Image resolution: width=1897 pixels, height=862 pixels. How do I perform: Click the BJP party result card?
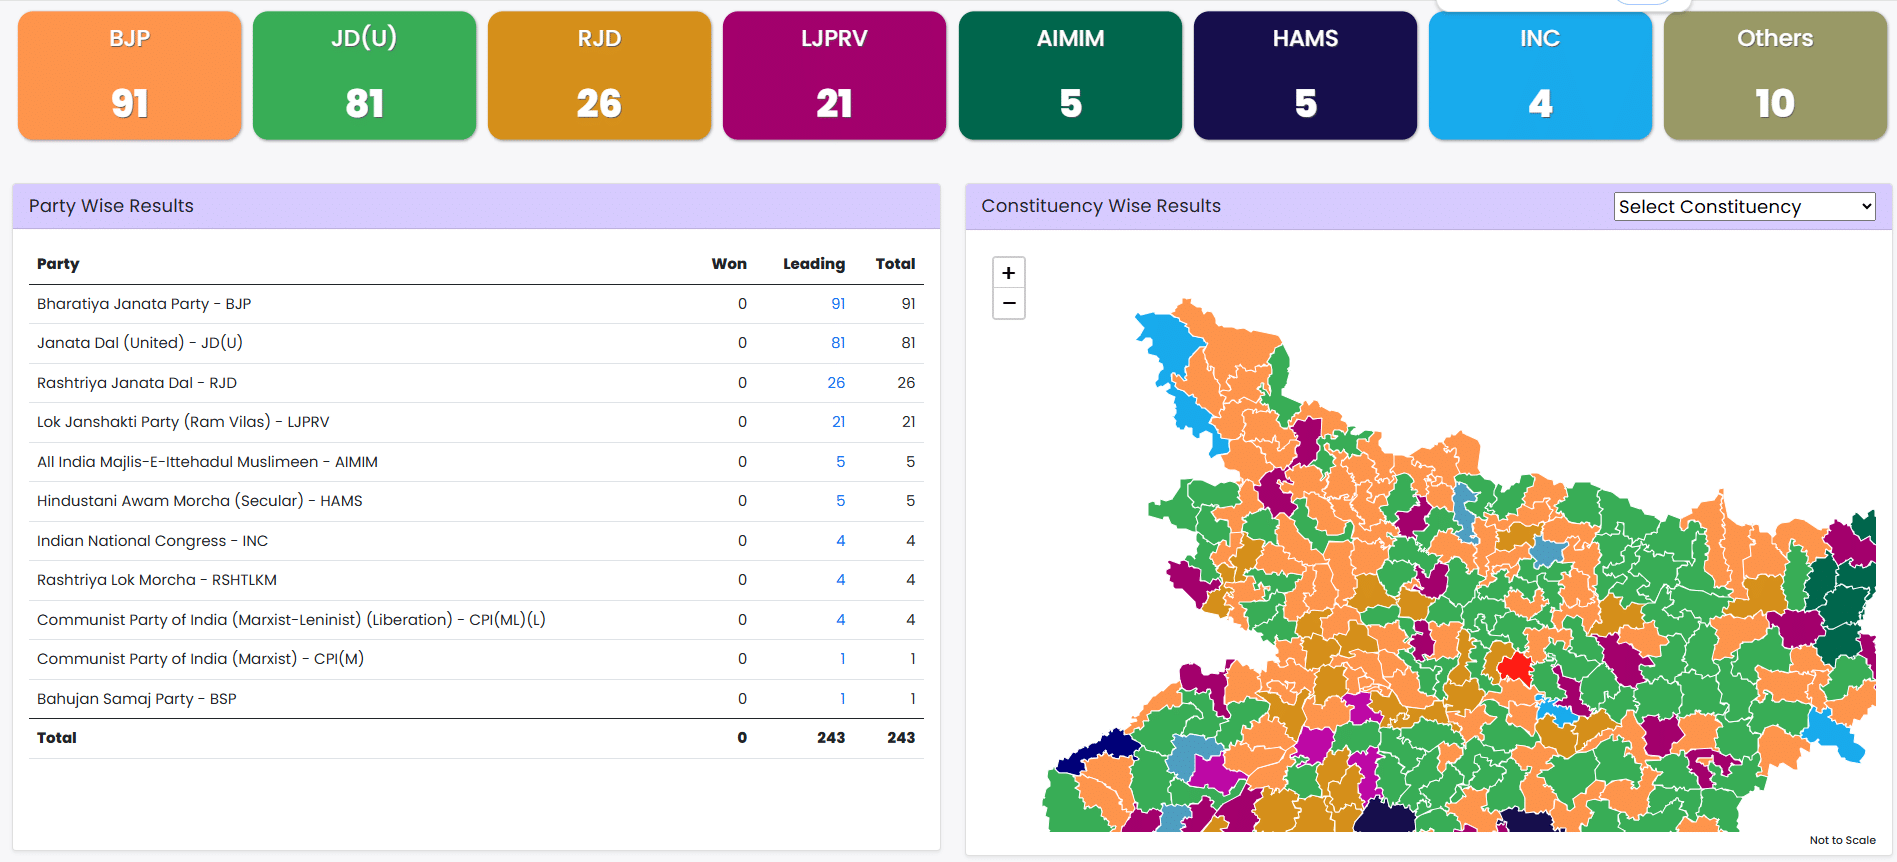coord(130,76)
